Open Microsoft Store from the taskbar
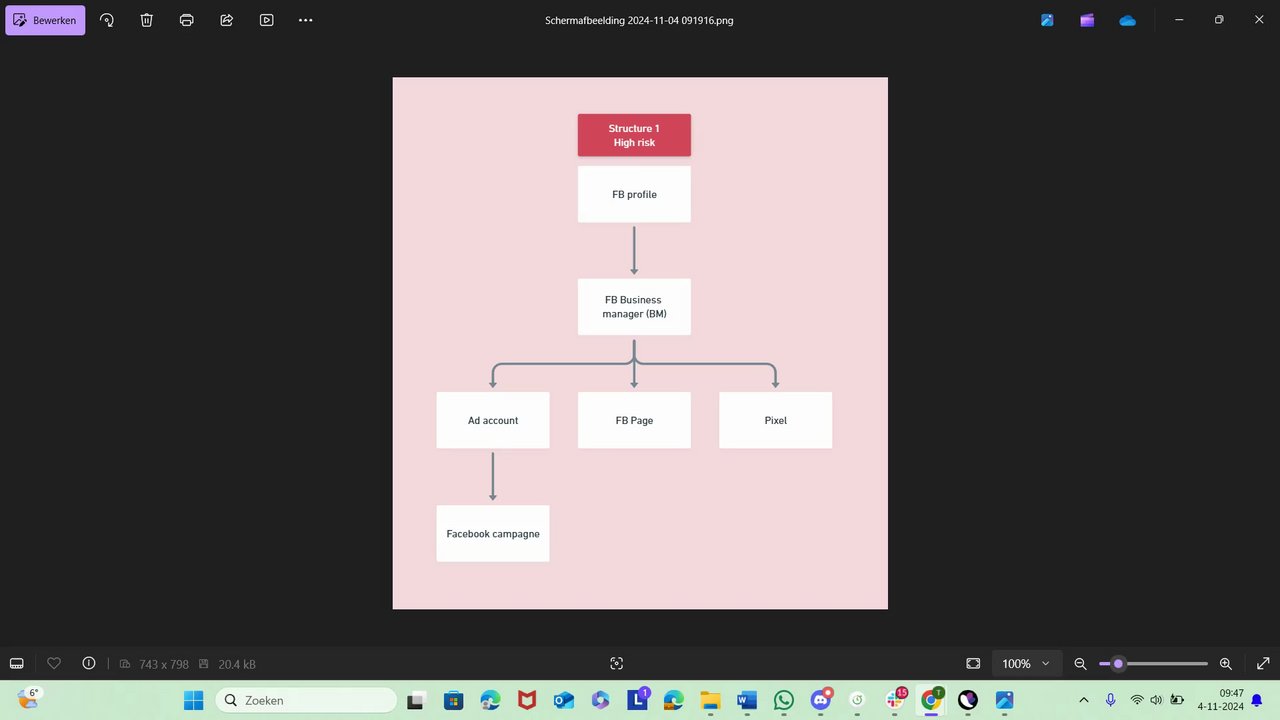This screenshot has height=720, width=1280. (453, 700)
